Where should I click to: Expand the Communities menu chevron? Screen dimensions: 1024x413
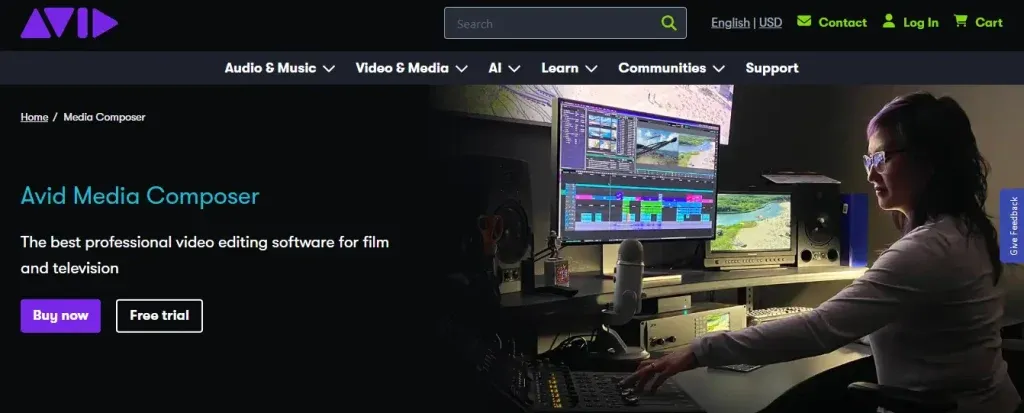(718, 69)
